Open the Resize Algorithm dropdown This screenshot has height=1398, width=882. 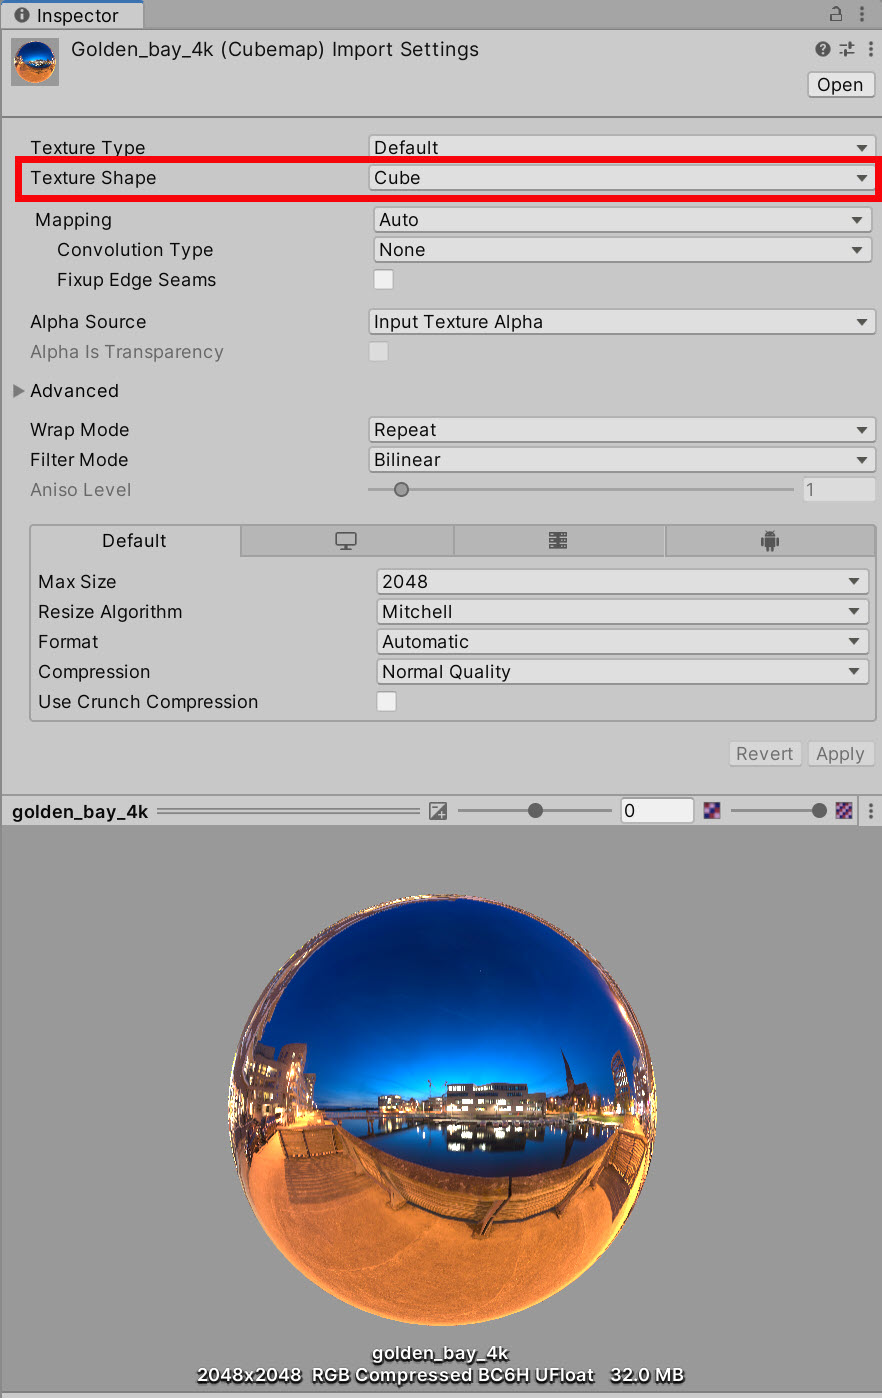[x=623, y=612]
